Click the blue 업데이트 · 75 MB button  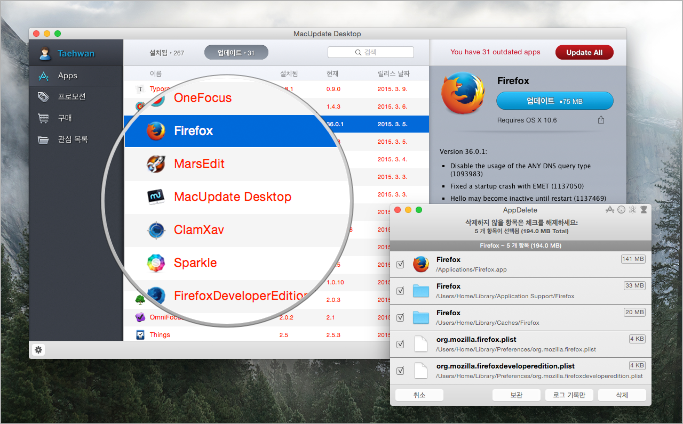(x=555, y=101)
